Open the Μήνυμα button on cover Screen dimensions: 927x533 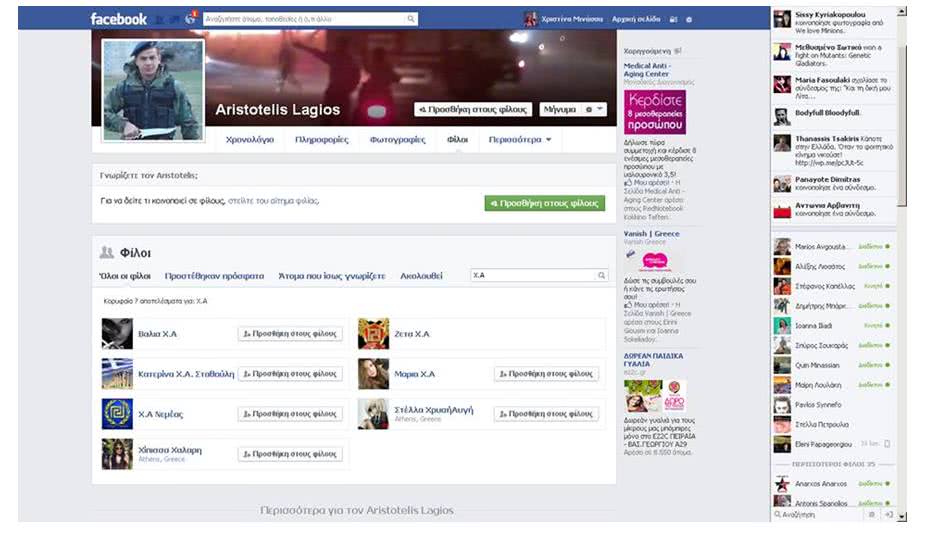tap(559, 109)
